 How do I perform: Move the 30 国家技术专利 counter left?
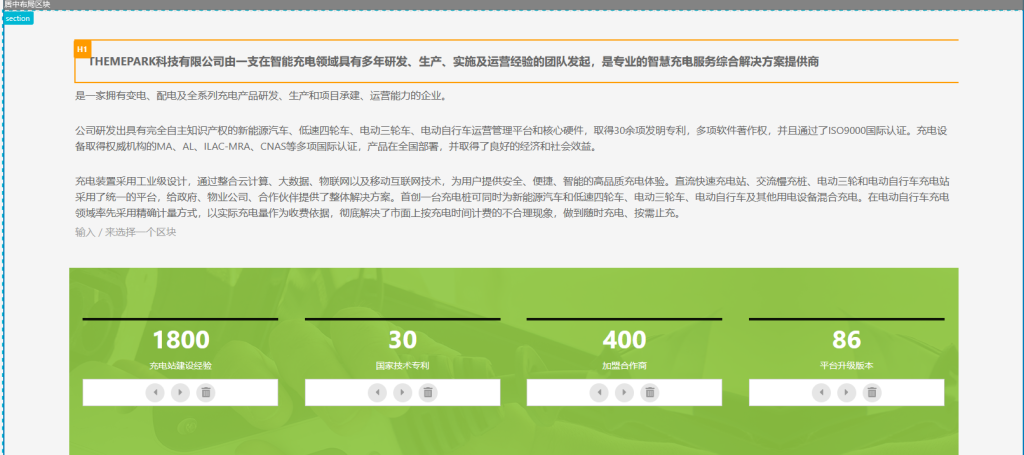tap(377, 392)
